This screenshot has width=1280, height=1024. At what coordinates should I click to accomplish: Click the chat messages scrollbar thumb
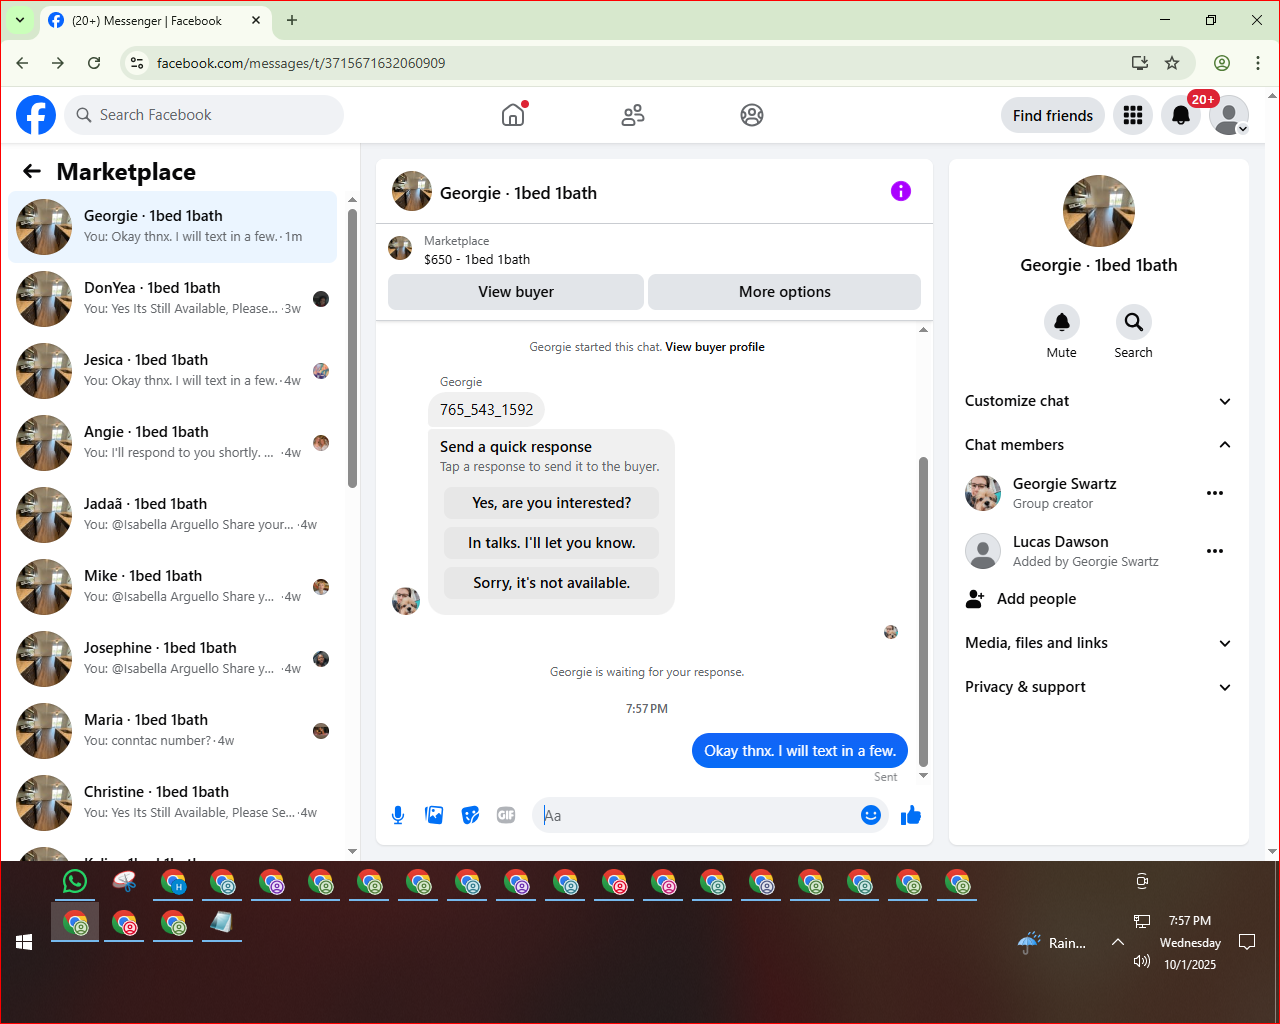coord(923,612)
